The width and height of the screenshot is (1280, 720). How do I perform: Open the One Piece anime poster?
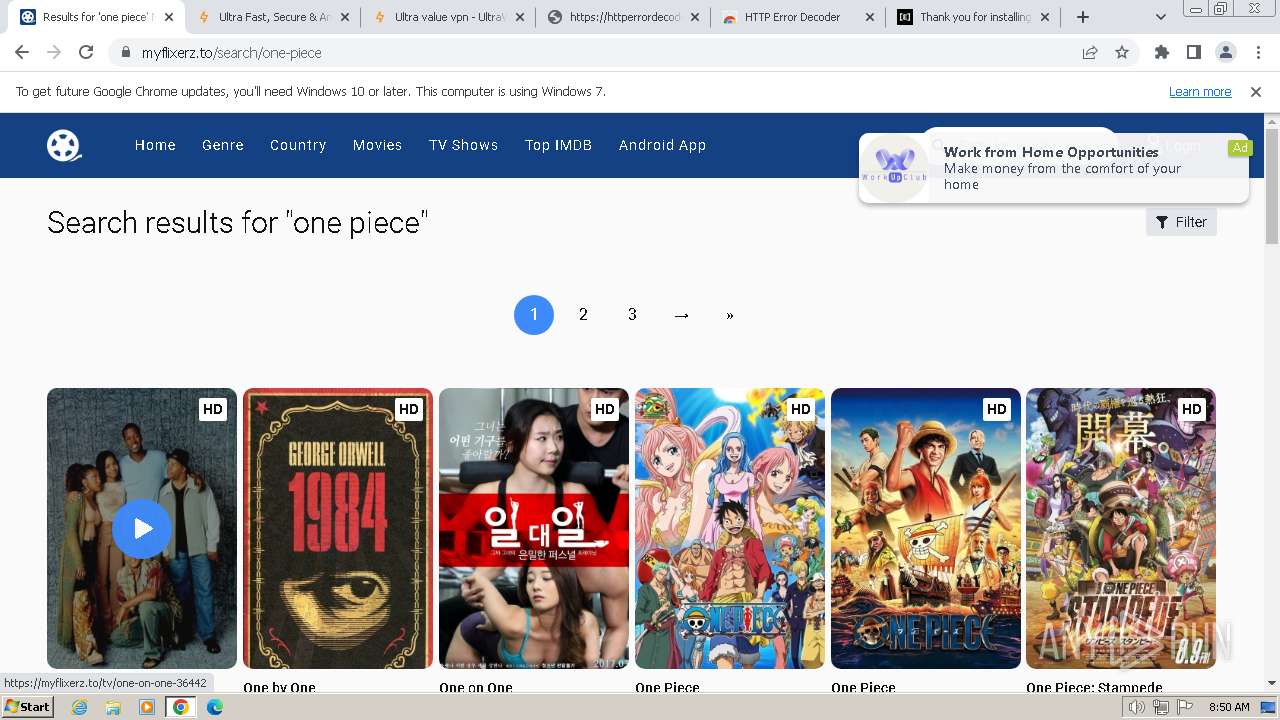click(730, 528)
